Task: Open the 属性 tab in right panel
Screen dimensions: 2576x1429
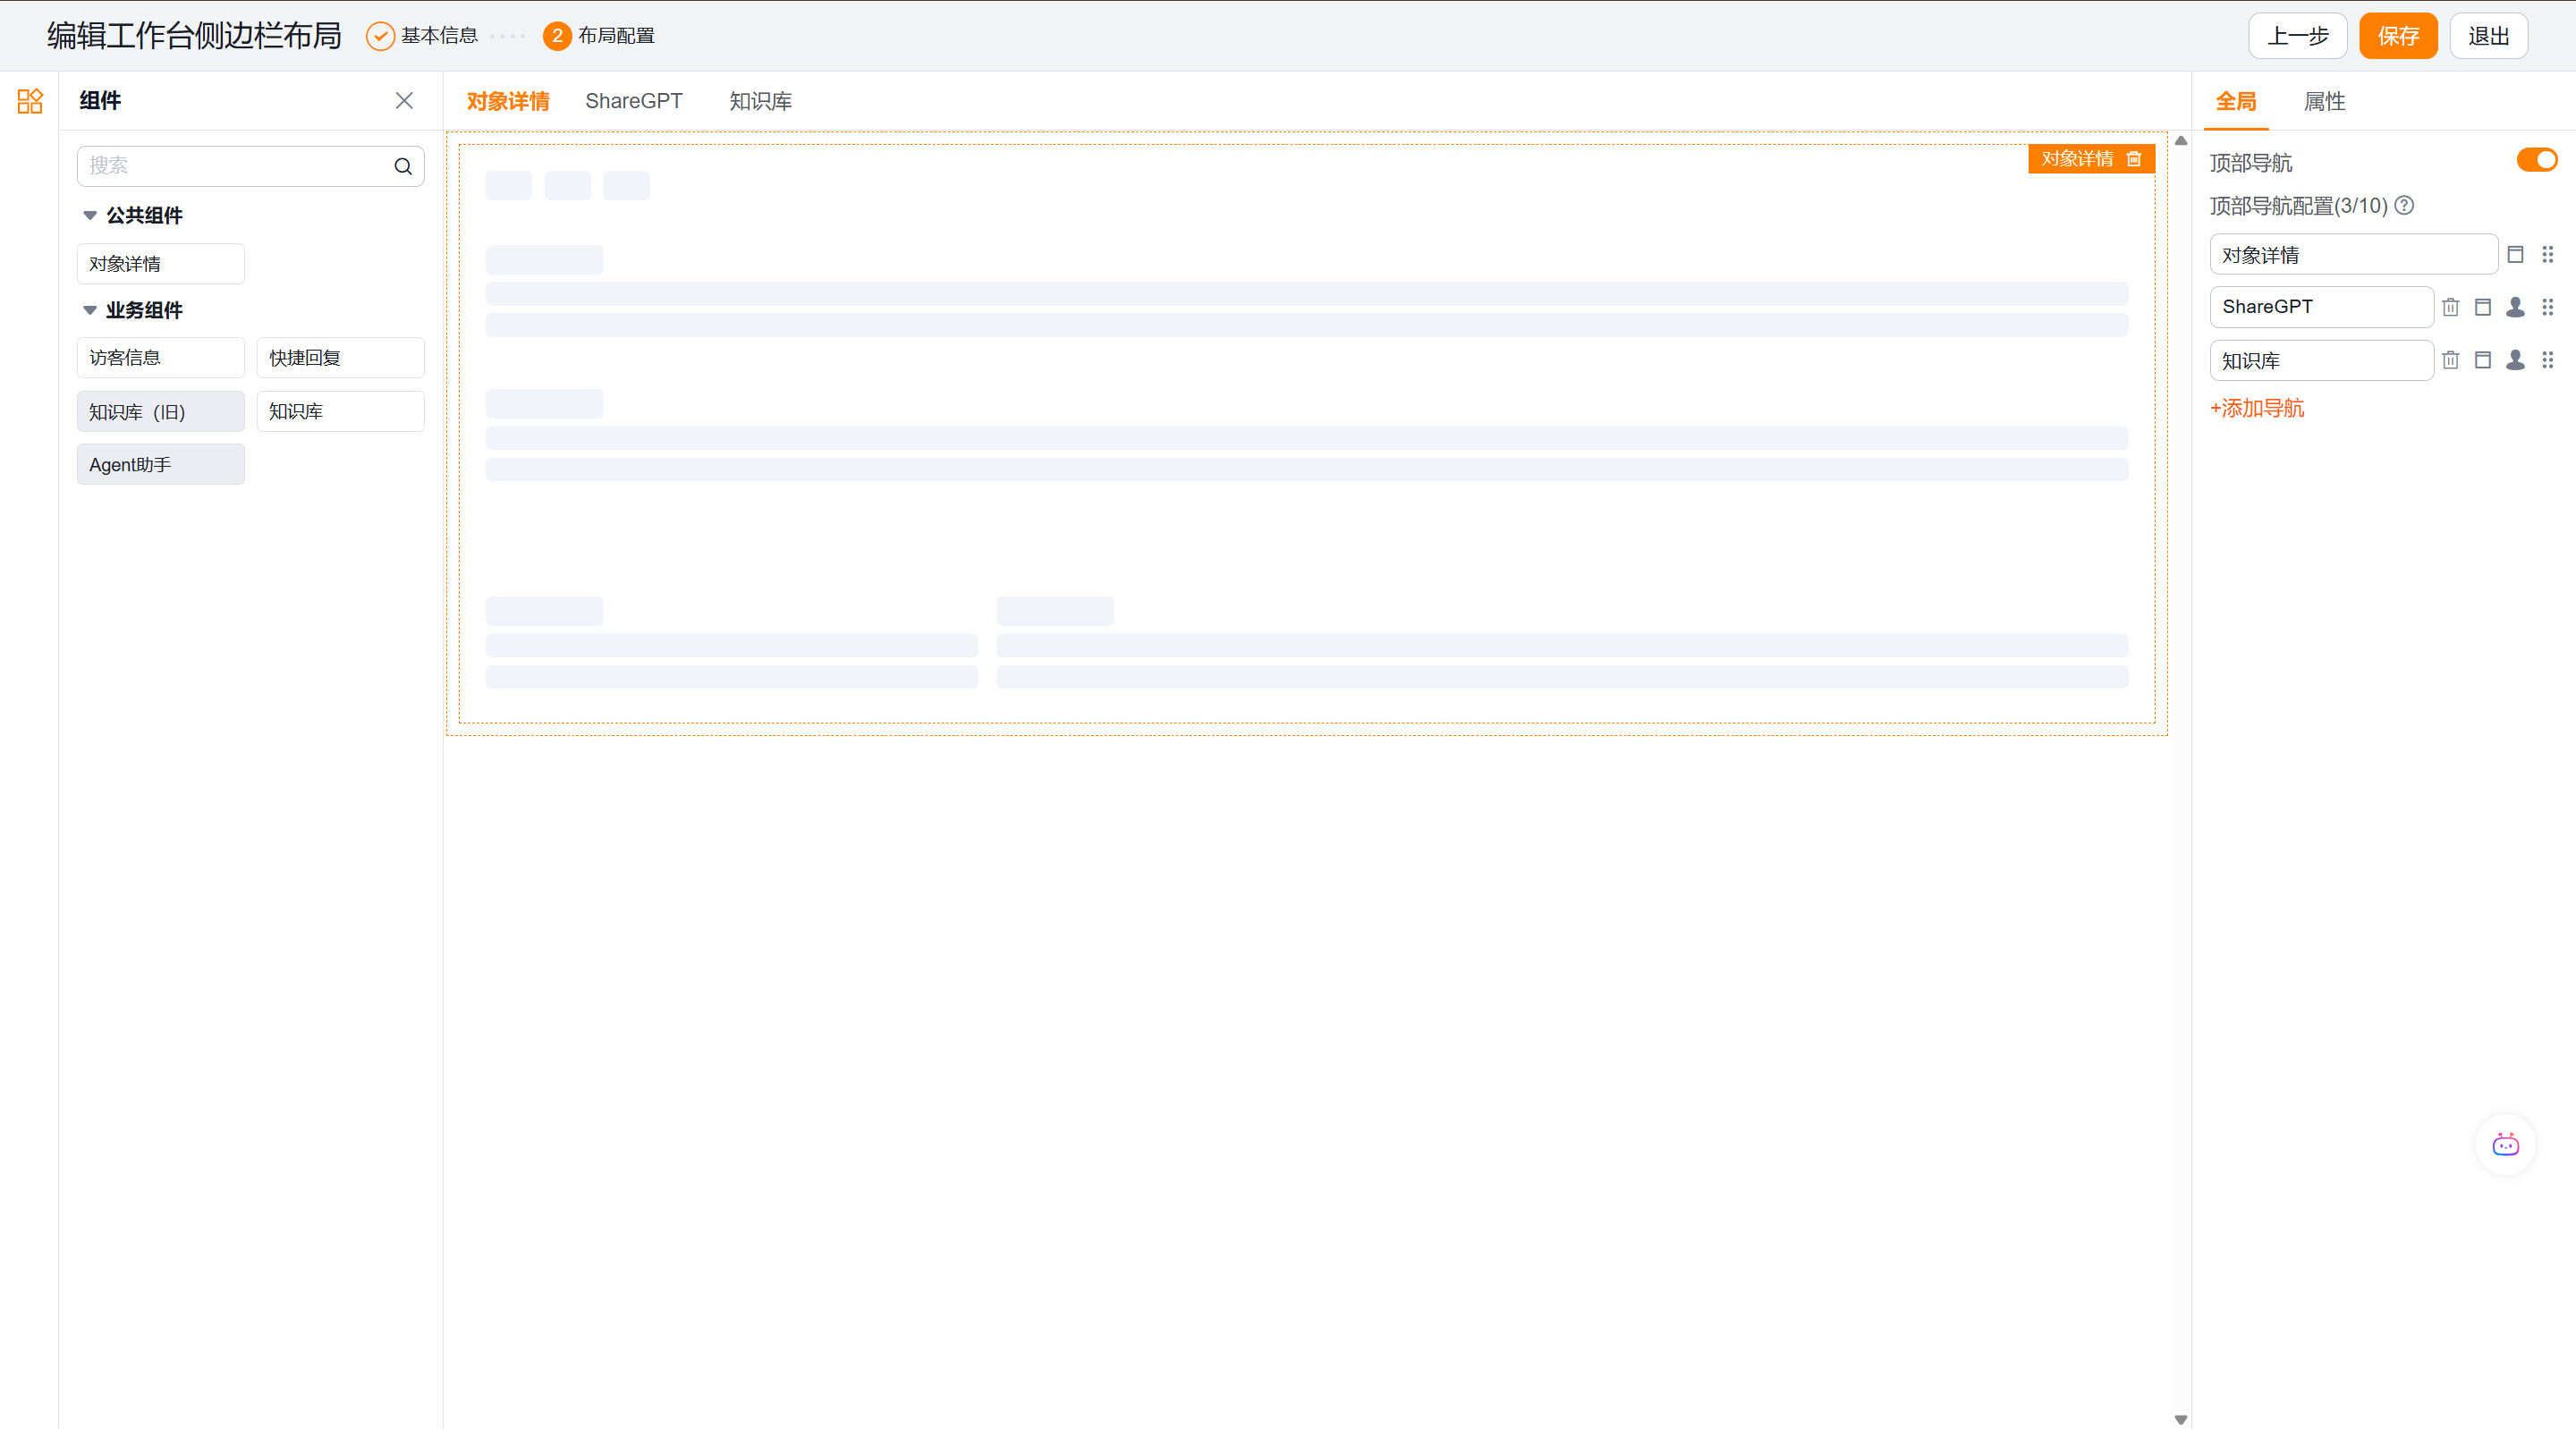Action: tap(2324, 101)
